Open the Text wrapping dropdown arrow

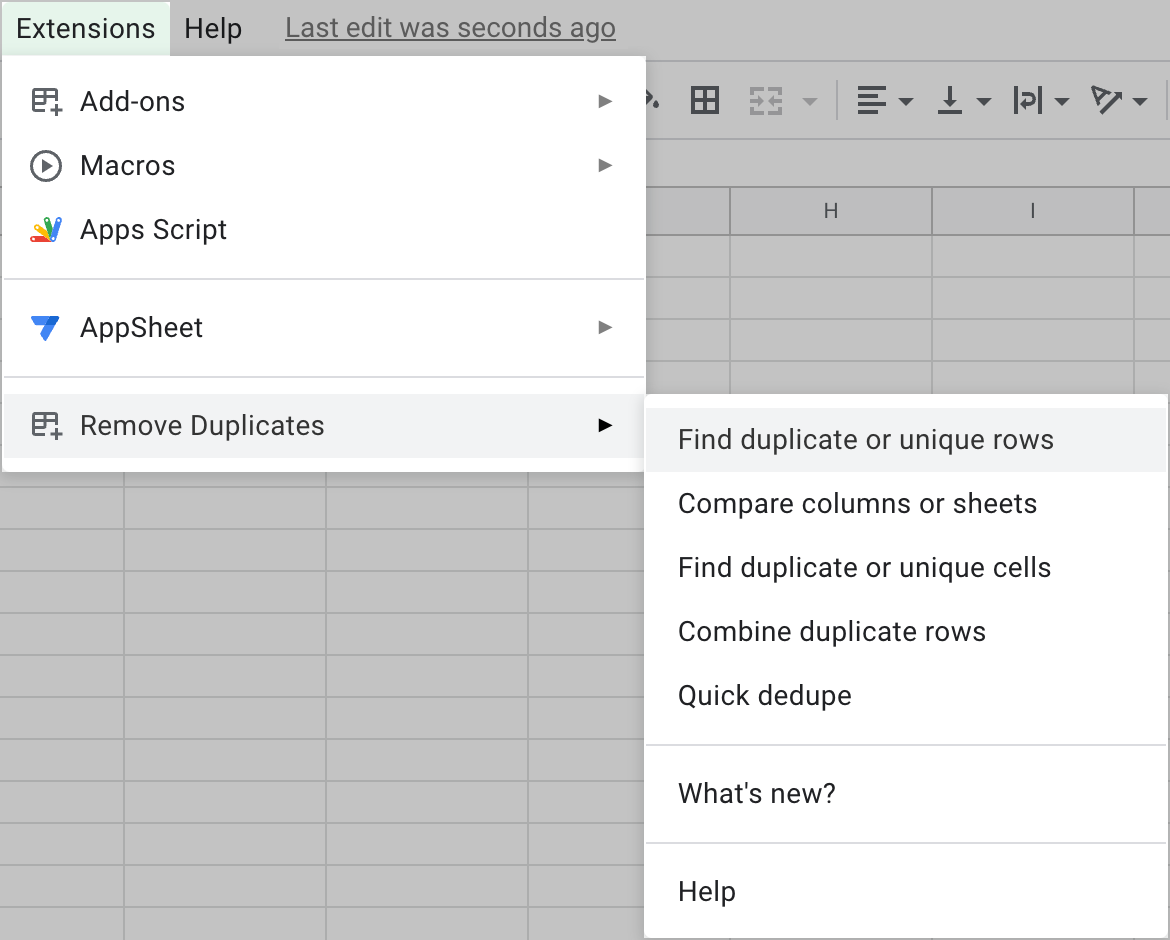point(1063,100)
